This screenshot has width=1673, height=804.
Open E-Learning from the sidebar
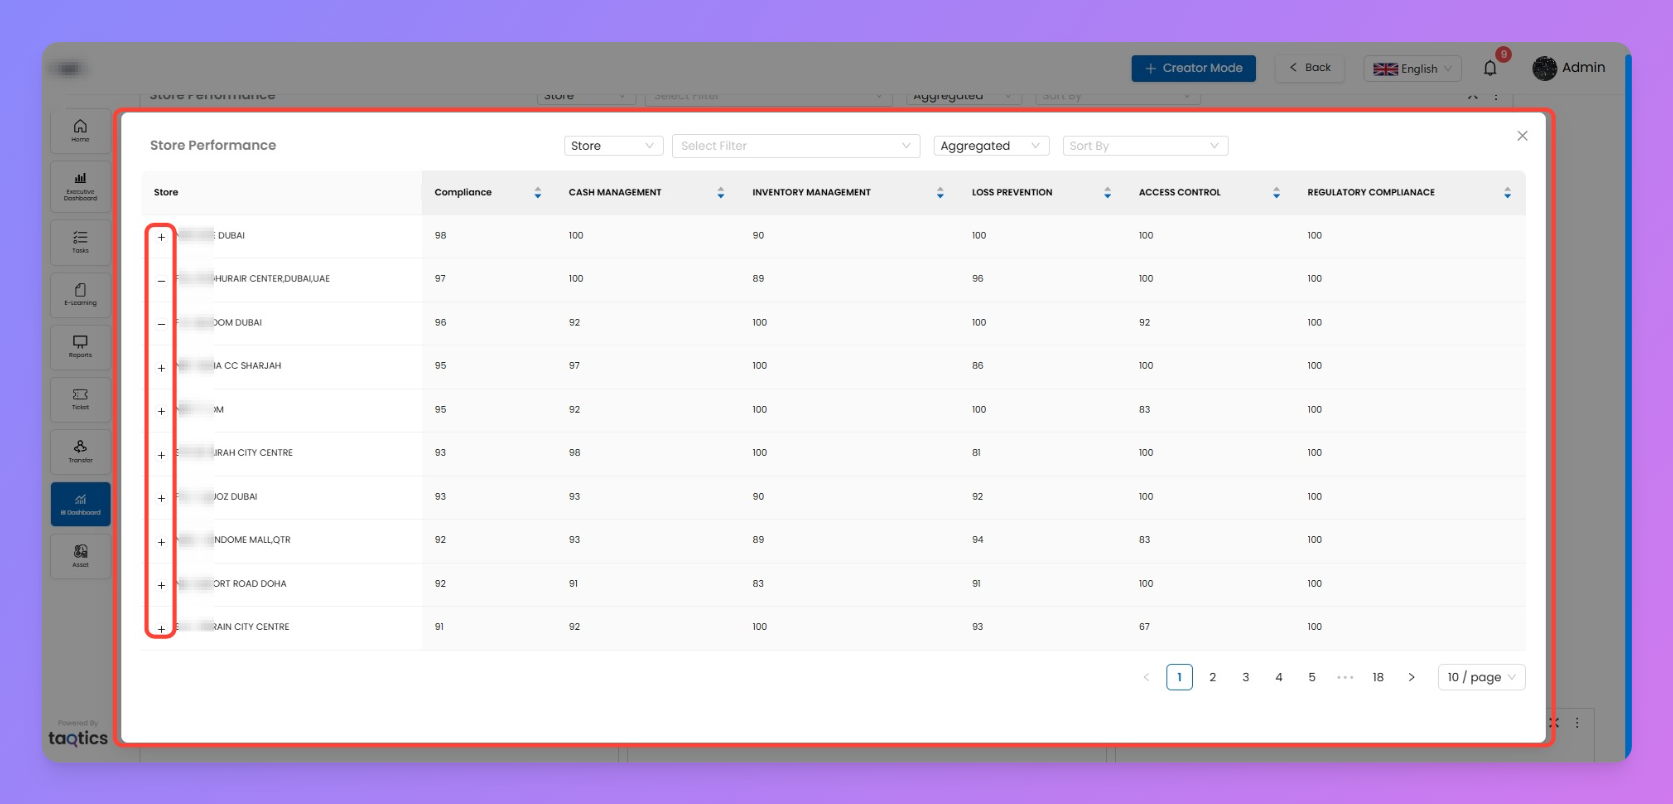click(x=80, y=294)
